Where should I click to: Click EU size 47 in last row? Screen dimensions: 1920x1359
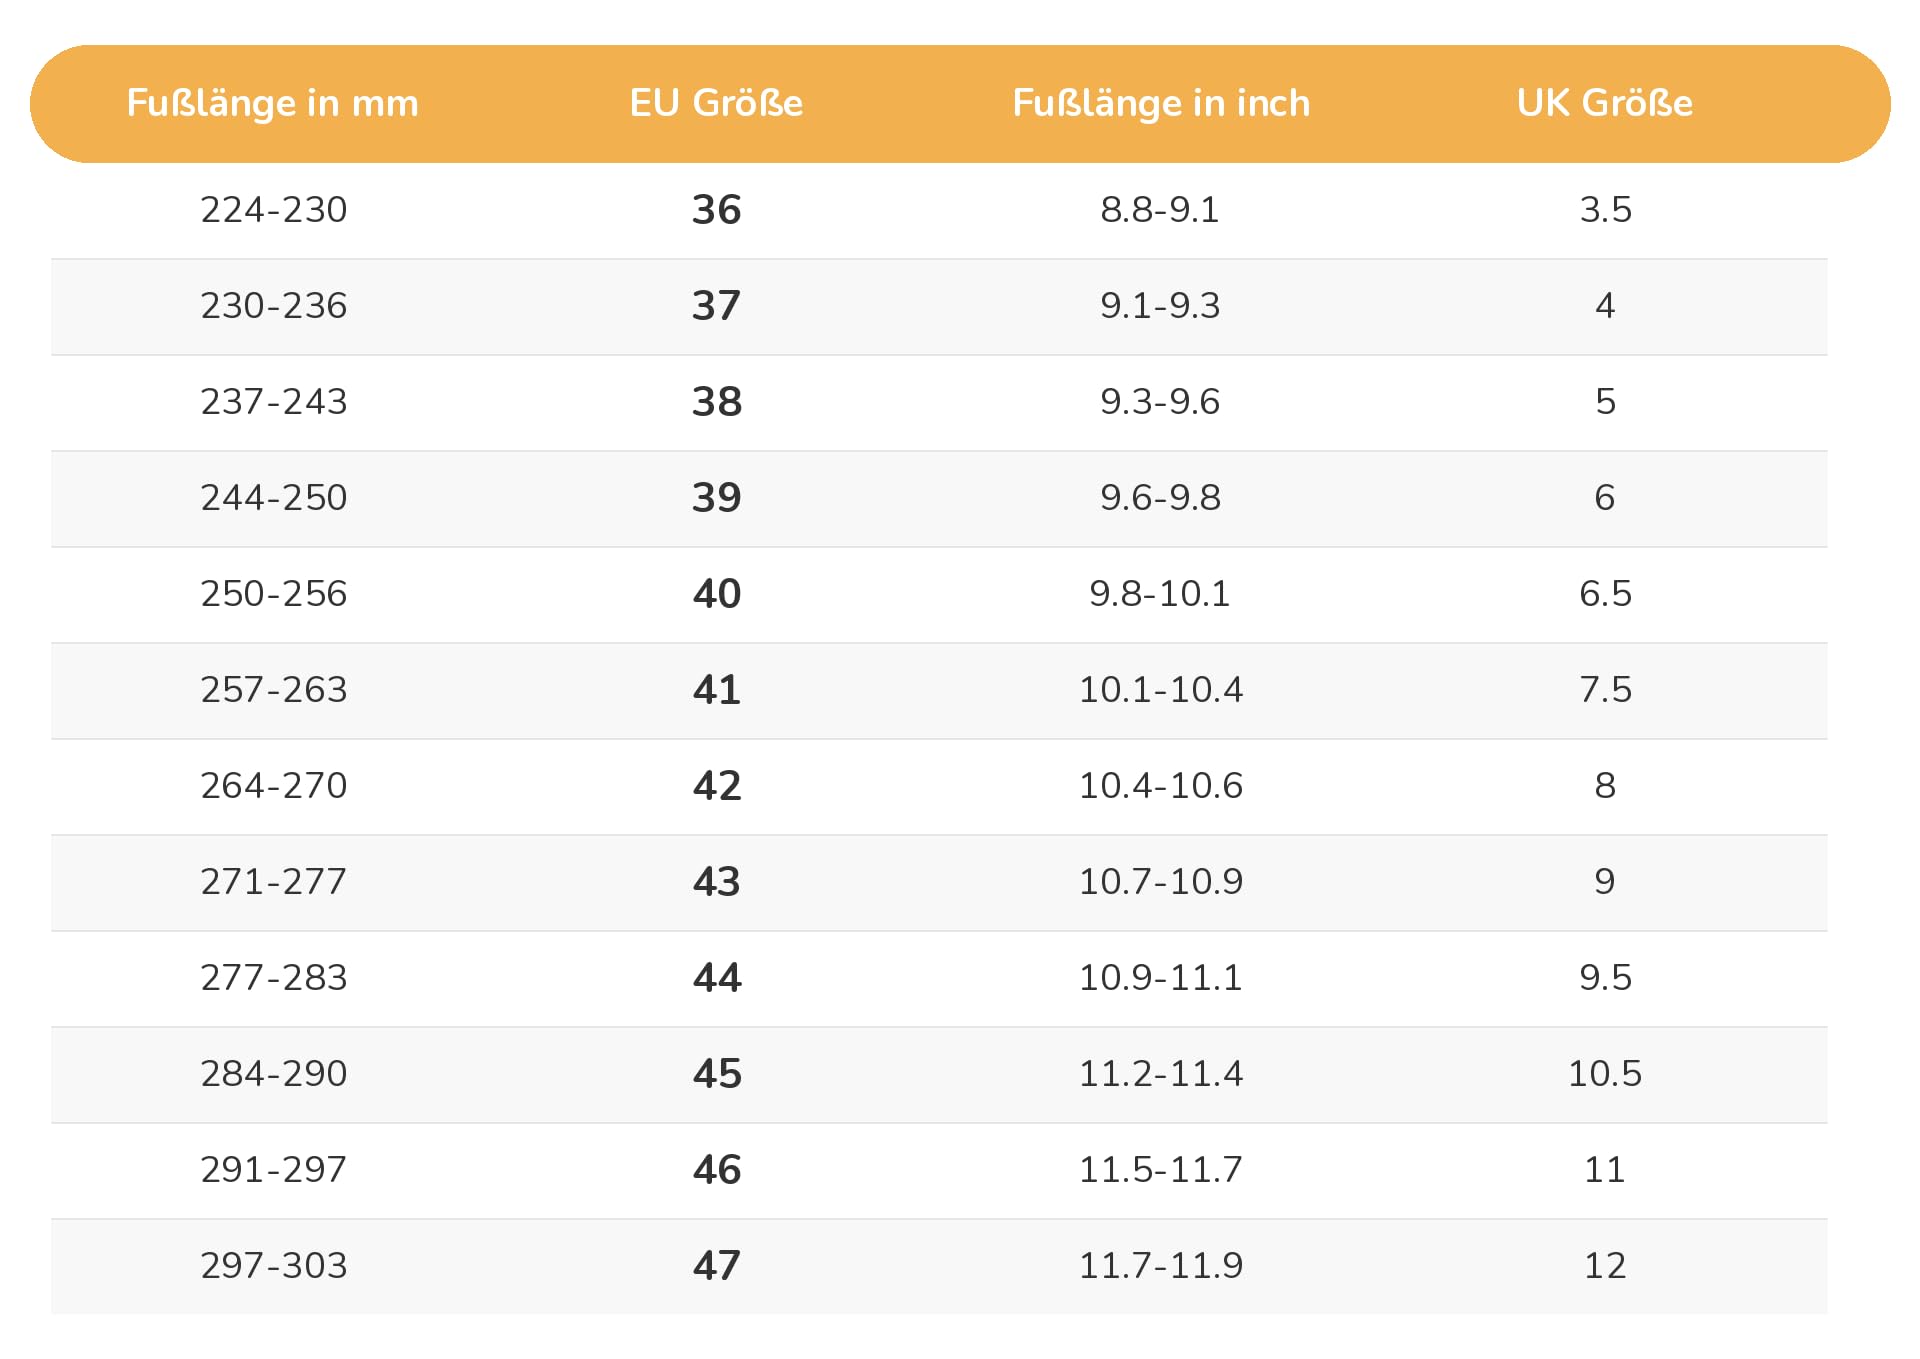click(716, 1266)
